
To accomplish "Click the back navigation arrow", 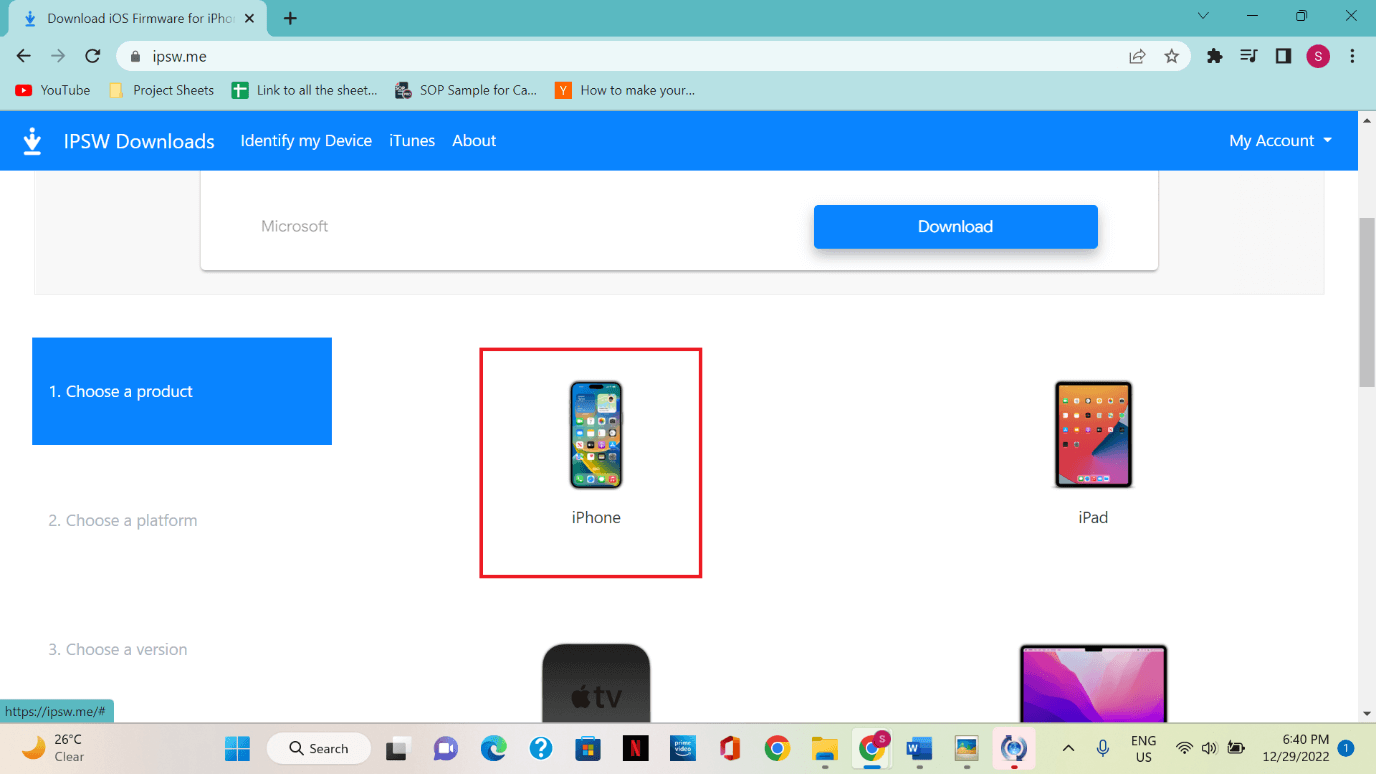I will click(x=23, y=56).
